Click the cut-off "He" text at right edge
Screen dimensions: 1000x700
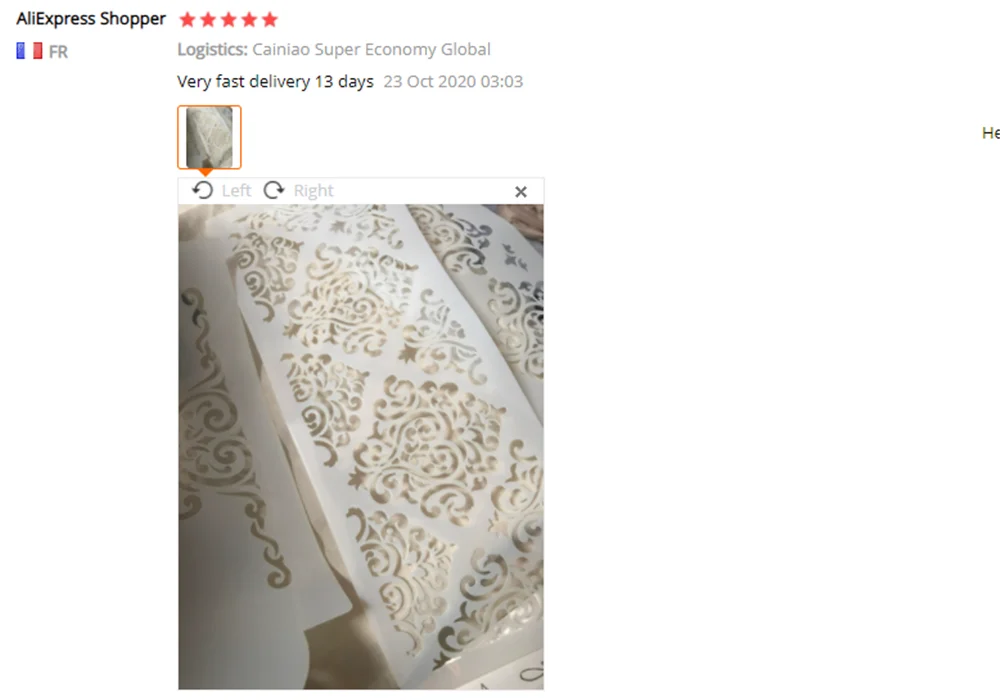[x=990, y=133]
